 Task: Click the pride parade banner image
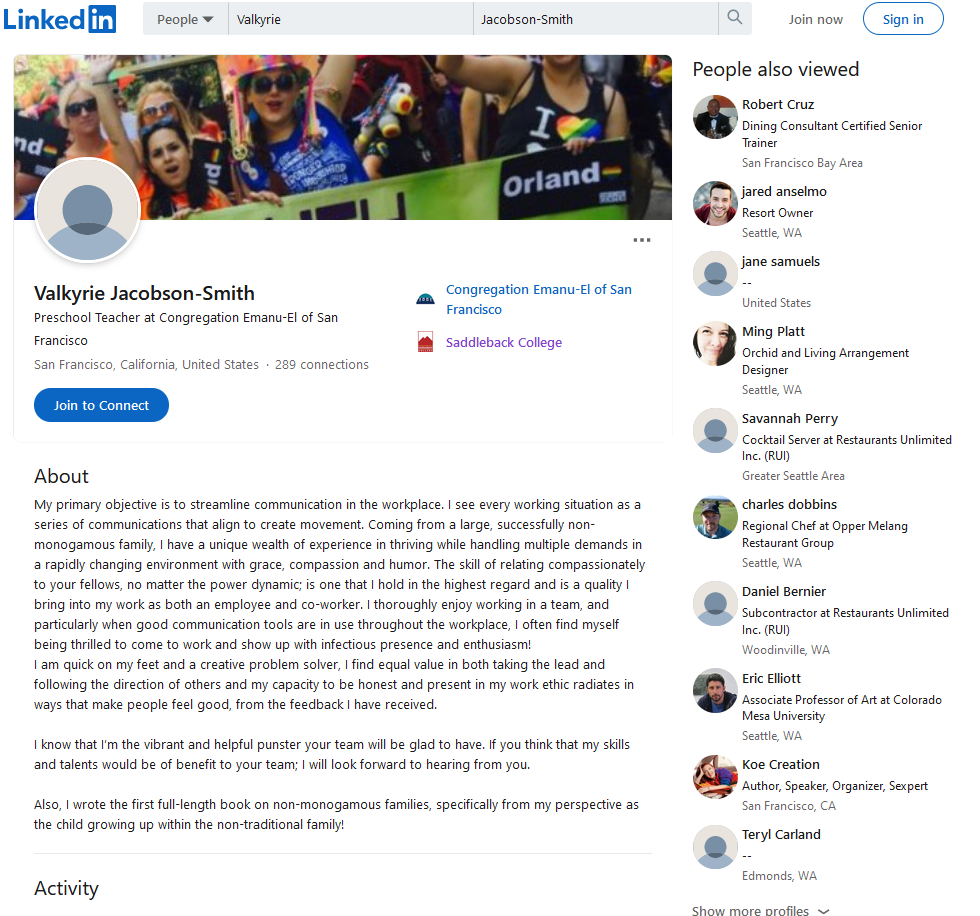coord(342,137)
